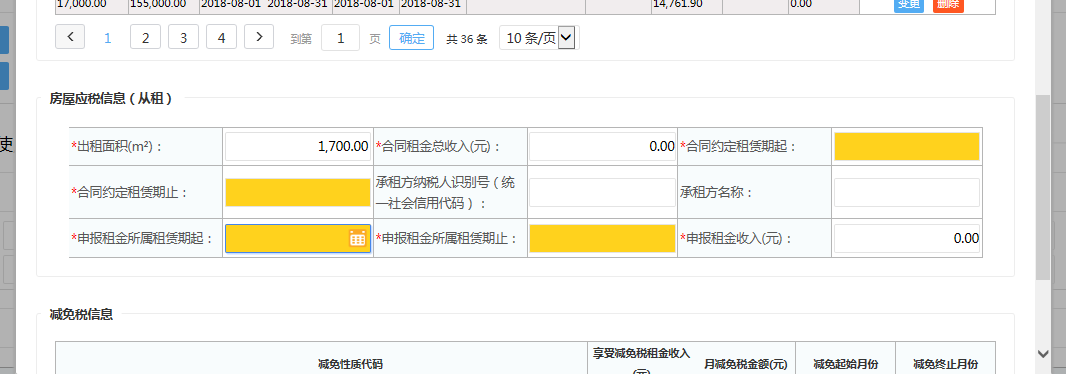Go to previous page arrow
Image resolution: width=1066 pixels, height=374 pixels.
[x=70, y=37]
